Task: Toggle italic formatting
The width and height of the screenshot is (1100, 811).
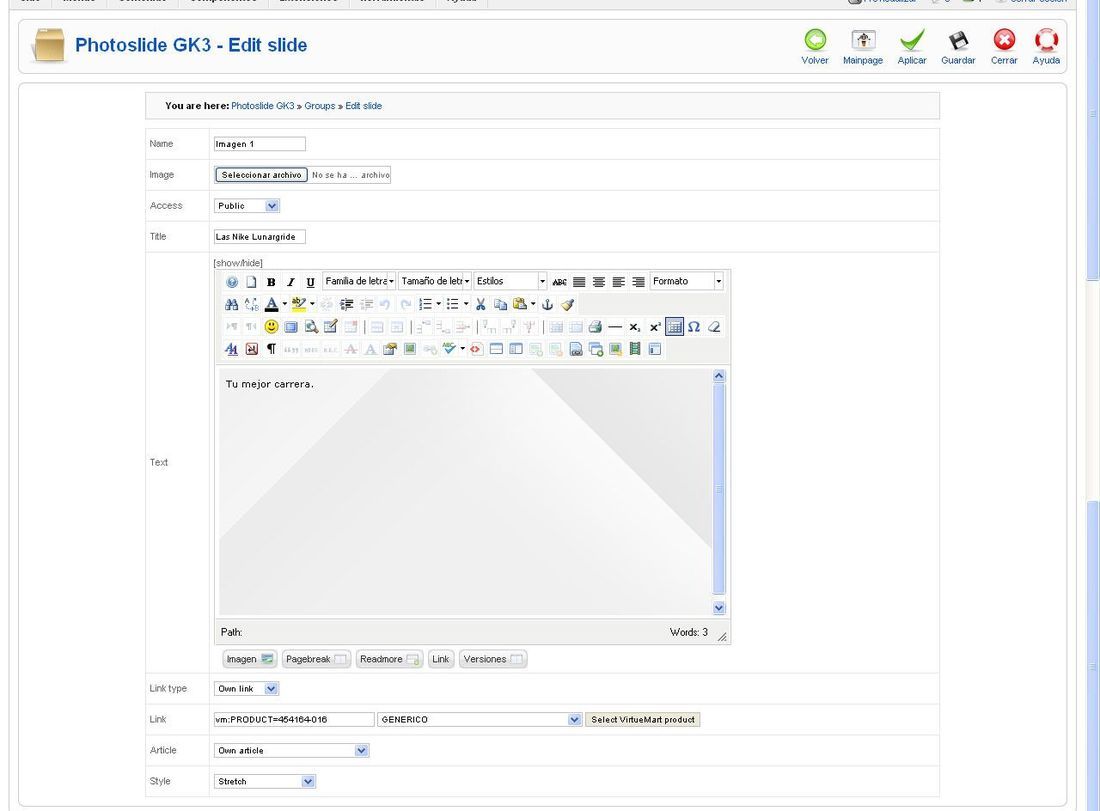Action: [x=290, y=282]
